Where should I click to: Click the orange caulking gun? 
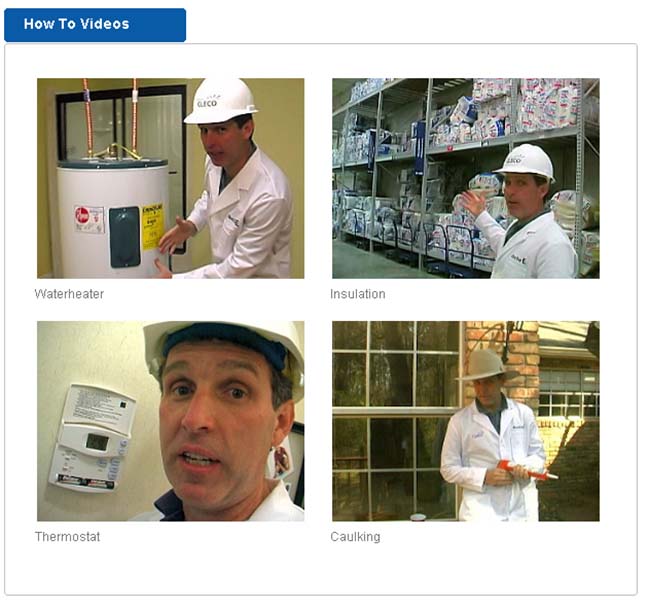point(526,470)
